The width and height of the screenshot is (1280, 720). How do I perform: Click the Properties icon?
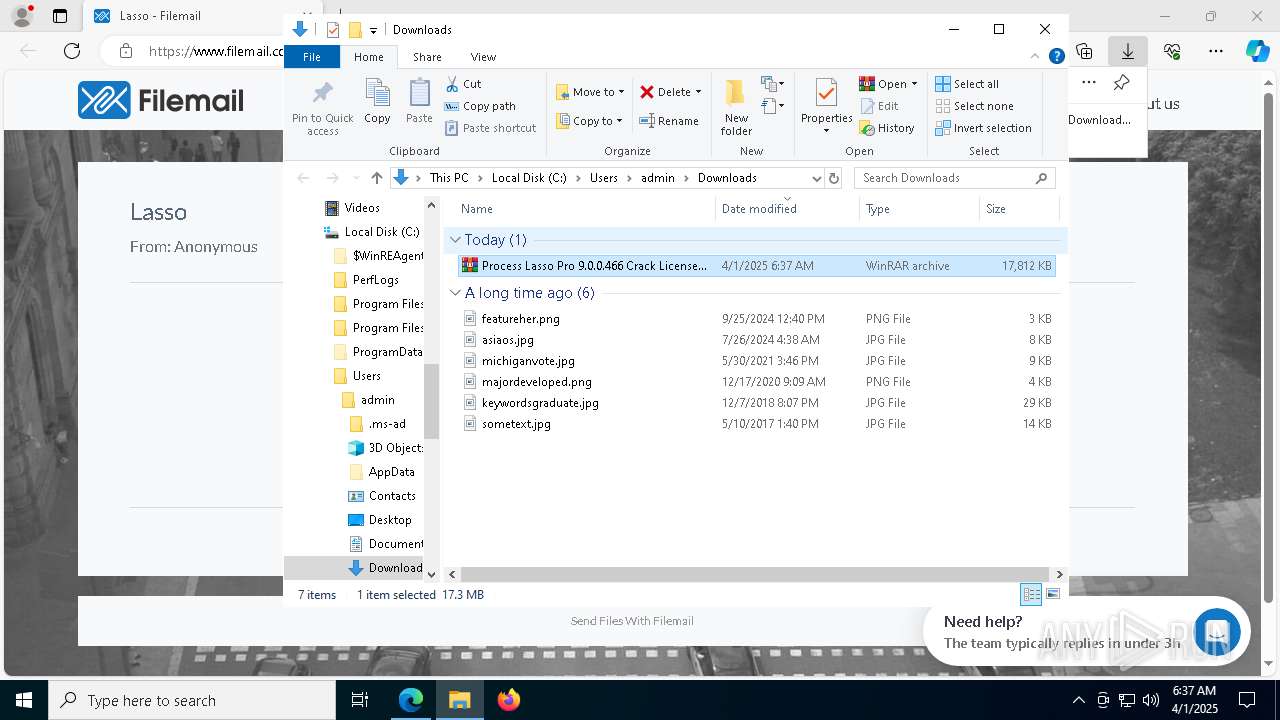pos(826,94)
